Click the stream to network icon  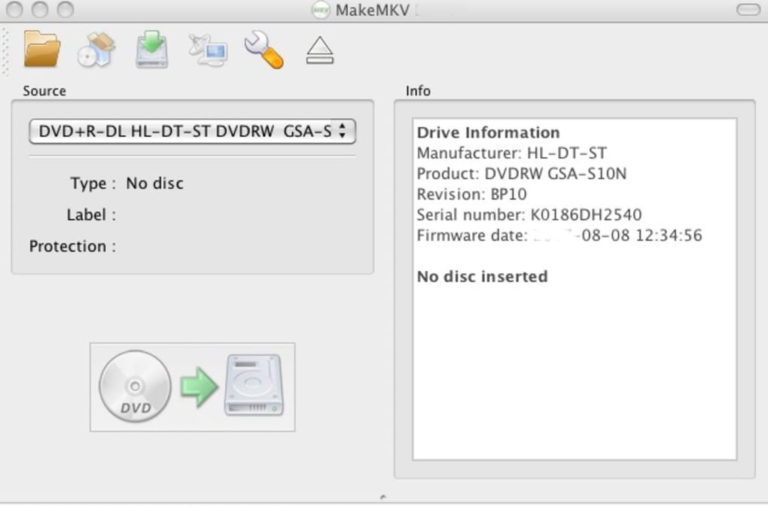208,50
